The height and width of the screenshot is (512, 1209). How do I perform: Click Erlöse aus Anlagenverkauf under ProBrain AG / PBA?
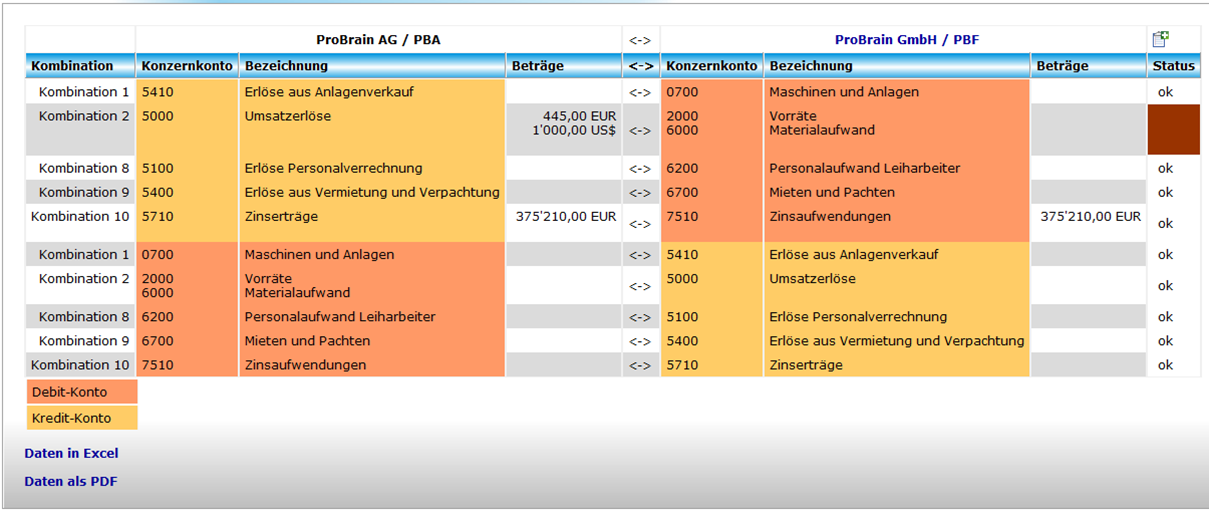click(329, 92)
